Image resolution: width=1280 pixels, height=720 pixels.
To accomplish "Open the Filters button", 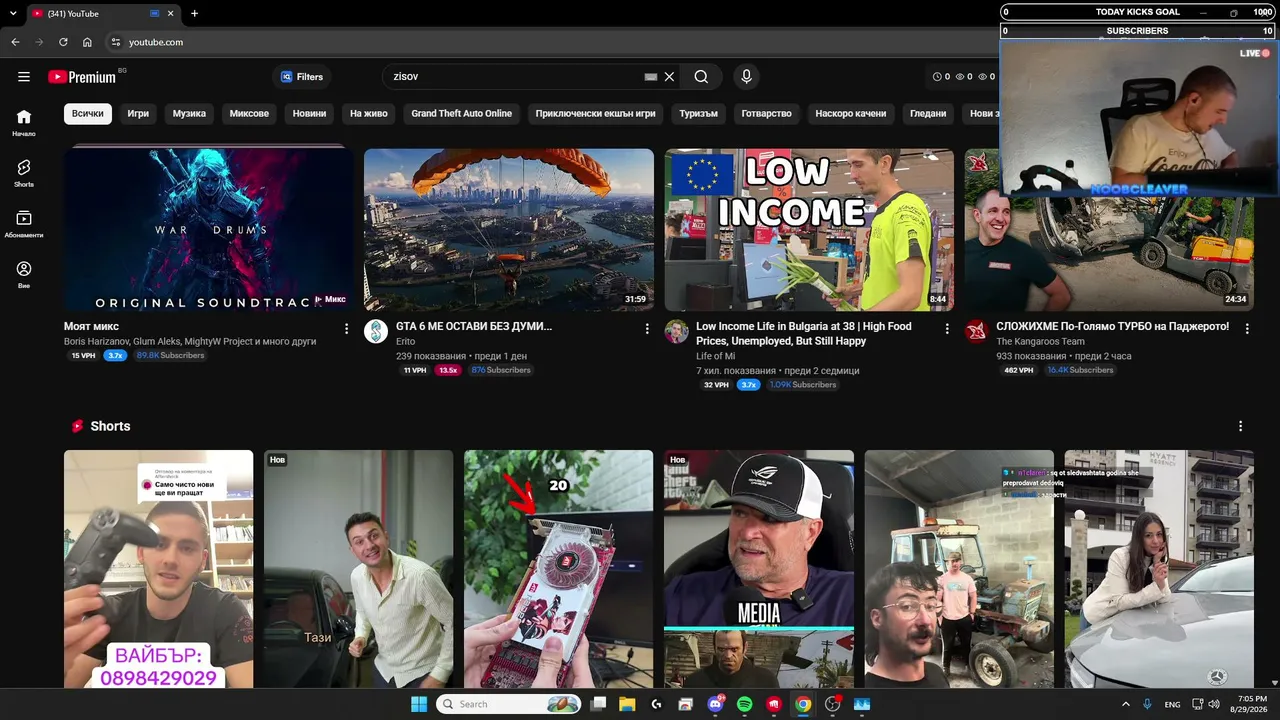I will click(x=302, y=77).
